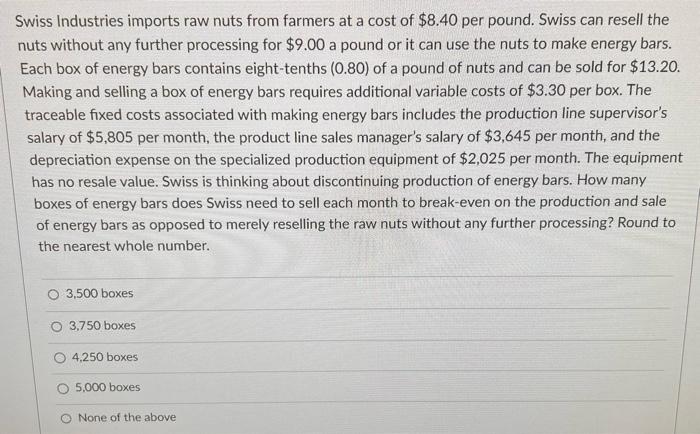Click the "None of the above" label text
This screenshot has width=700, height=434.
(127, 418)
